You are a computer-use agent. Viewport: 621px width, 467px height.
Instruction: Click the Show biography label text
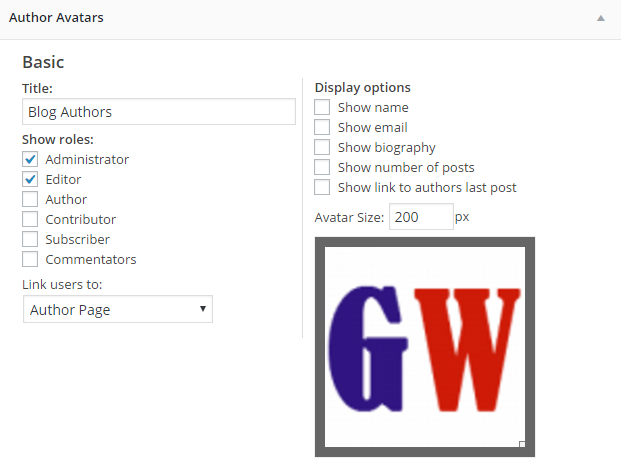pyautogui.click(x=386, y=147)
